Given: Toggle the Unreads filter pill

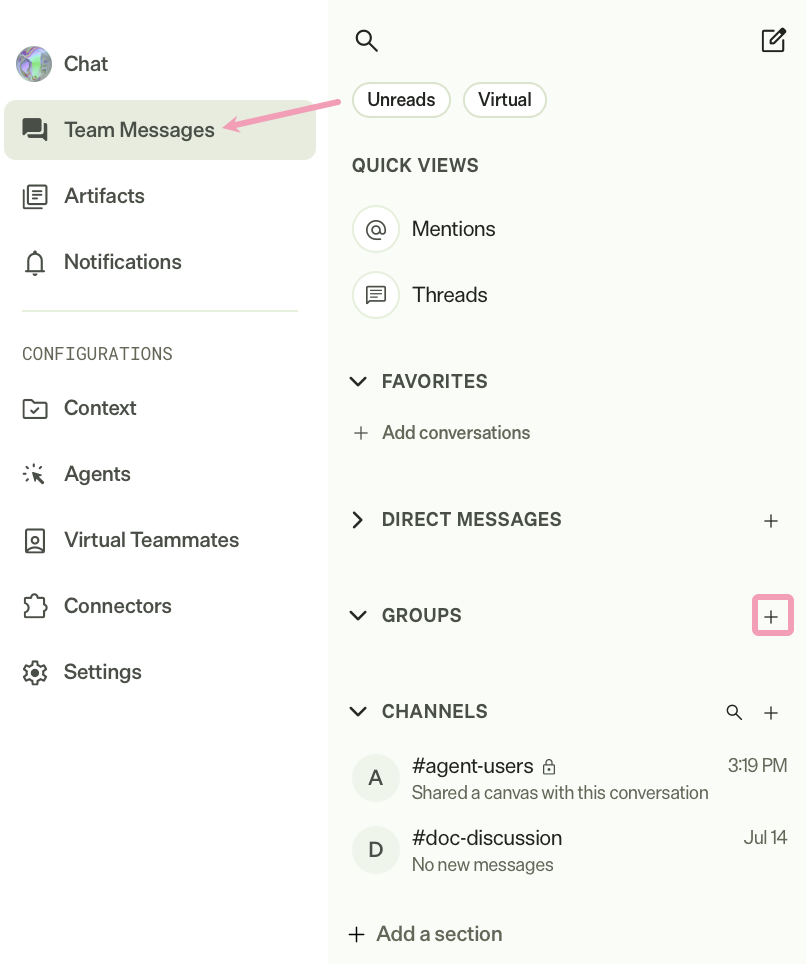Looking at the screenshot, I should [x=401, y=100].
